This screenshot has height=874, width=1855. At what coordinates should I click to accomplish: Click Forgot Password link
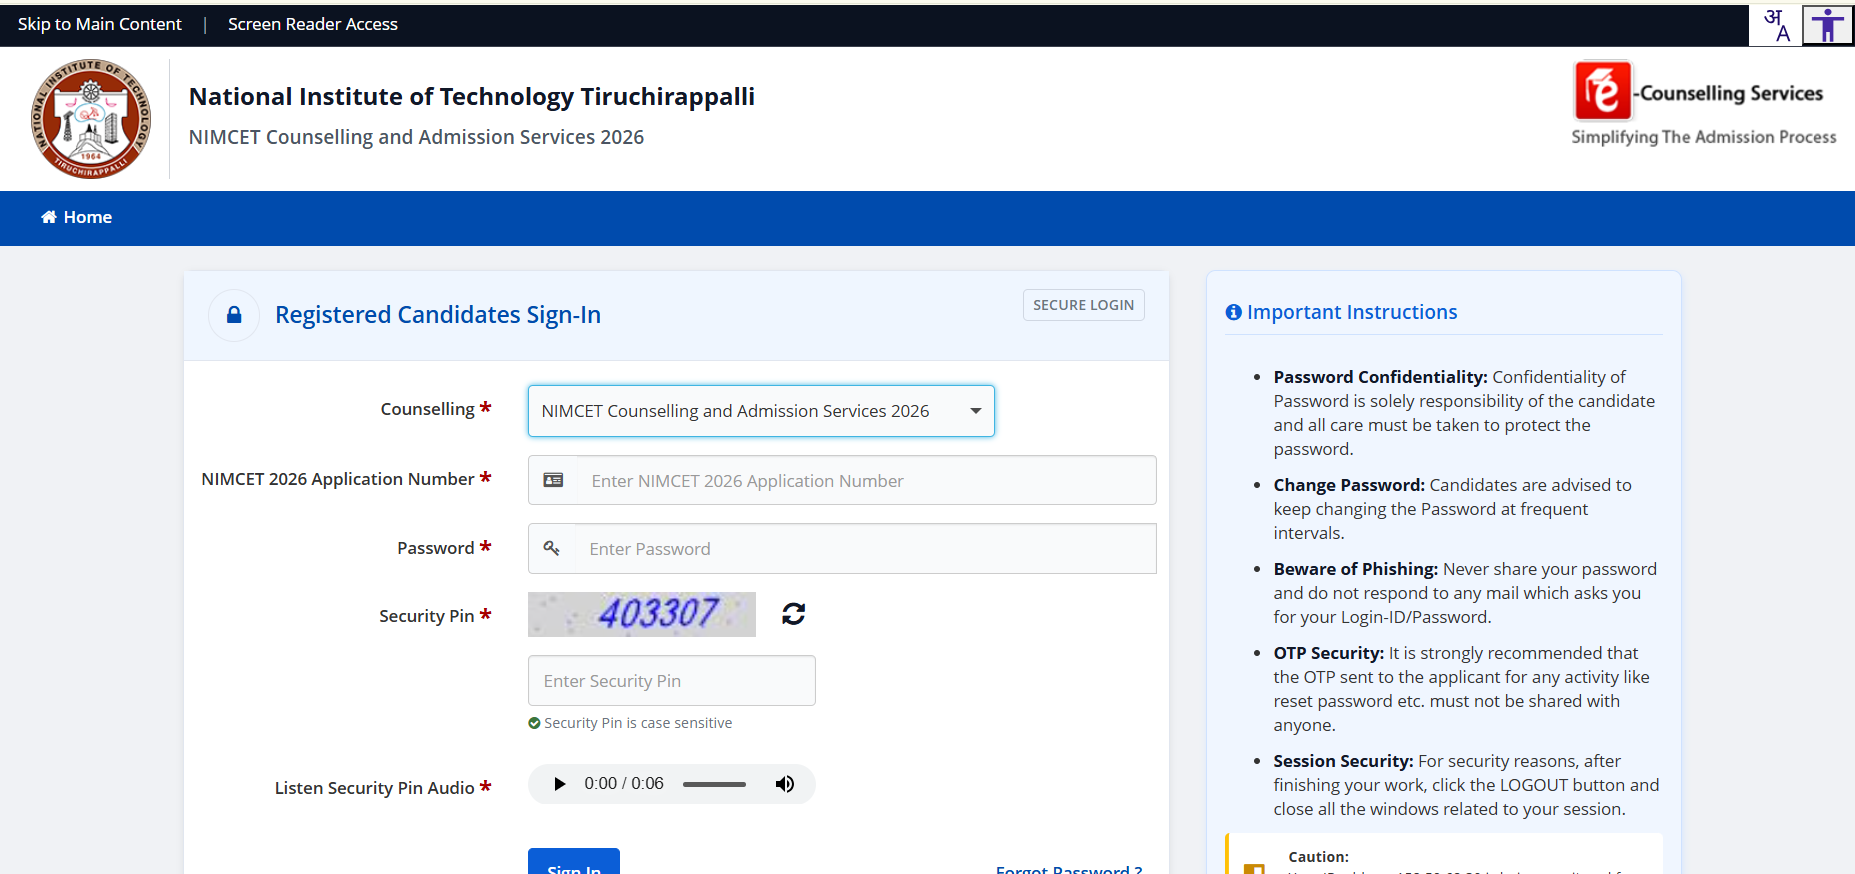1069,868
